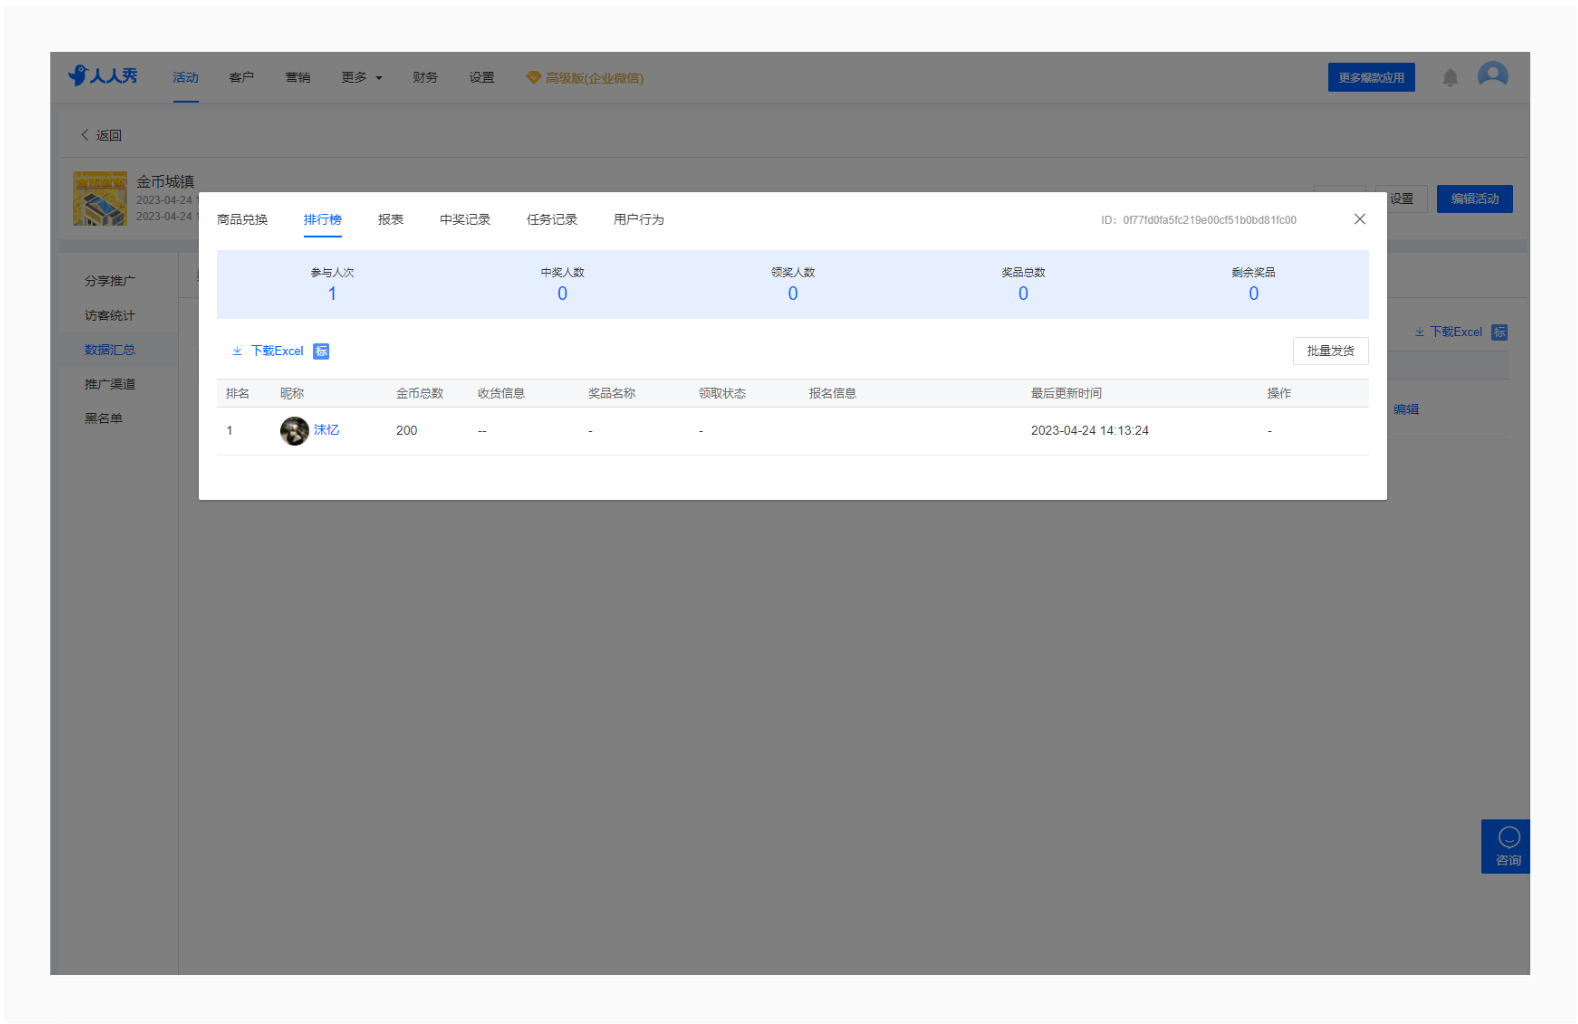Open the 任务记录 tab
This screenshot has width=1578, height=1024.
click(x=552, y=220)
